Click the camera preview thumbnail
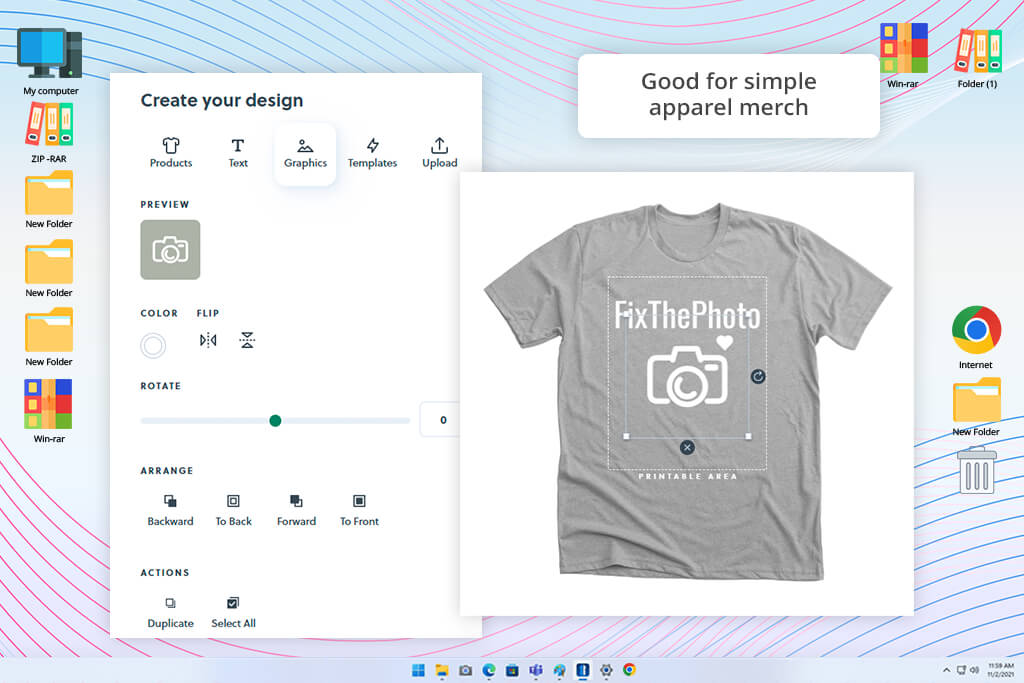This screenshot has height=683, width=1024. pyautogui.click(x=170, y=249)
